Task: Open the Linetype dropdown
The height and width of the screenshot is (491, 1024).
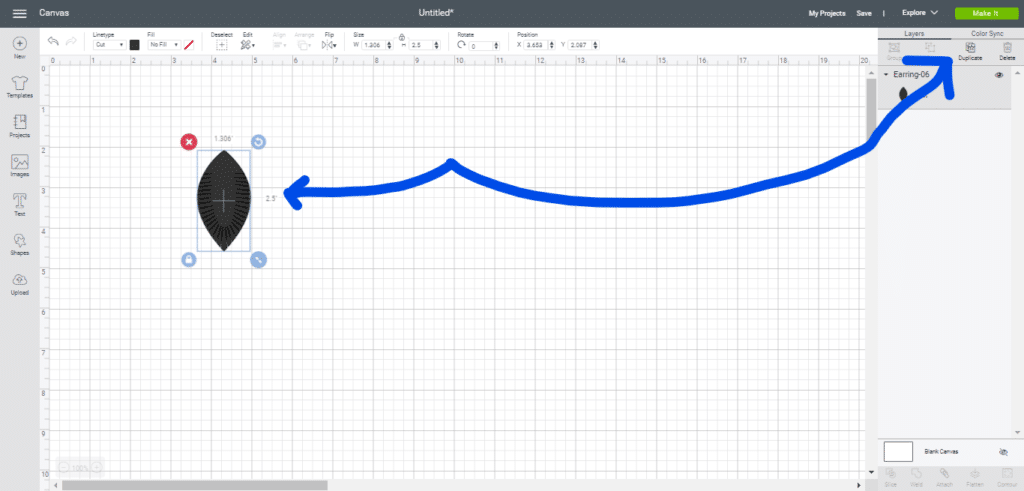Action: [109, 45]
